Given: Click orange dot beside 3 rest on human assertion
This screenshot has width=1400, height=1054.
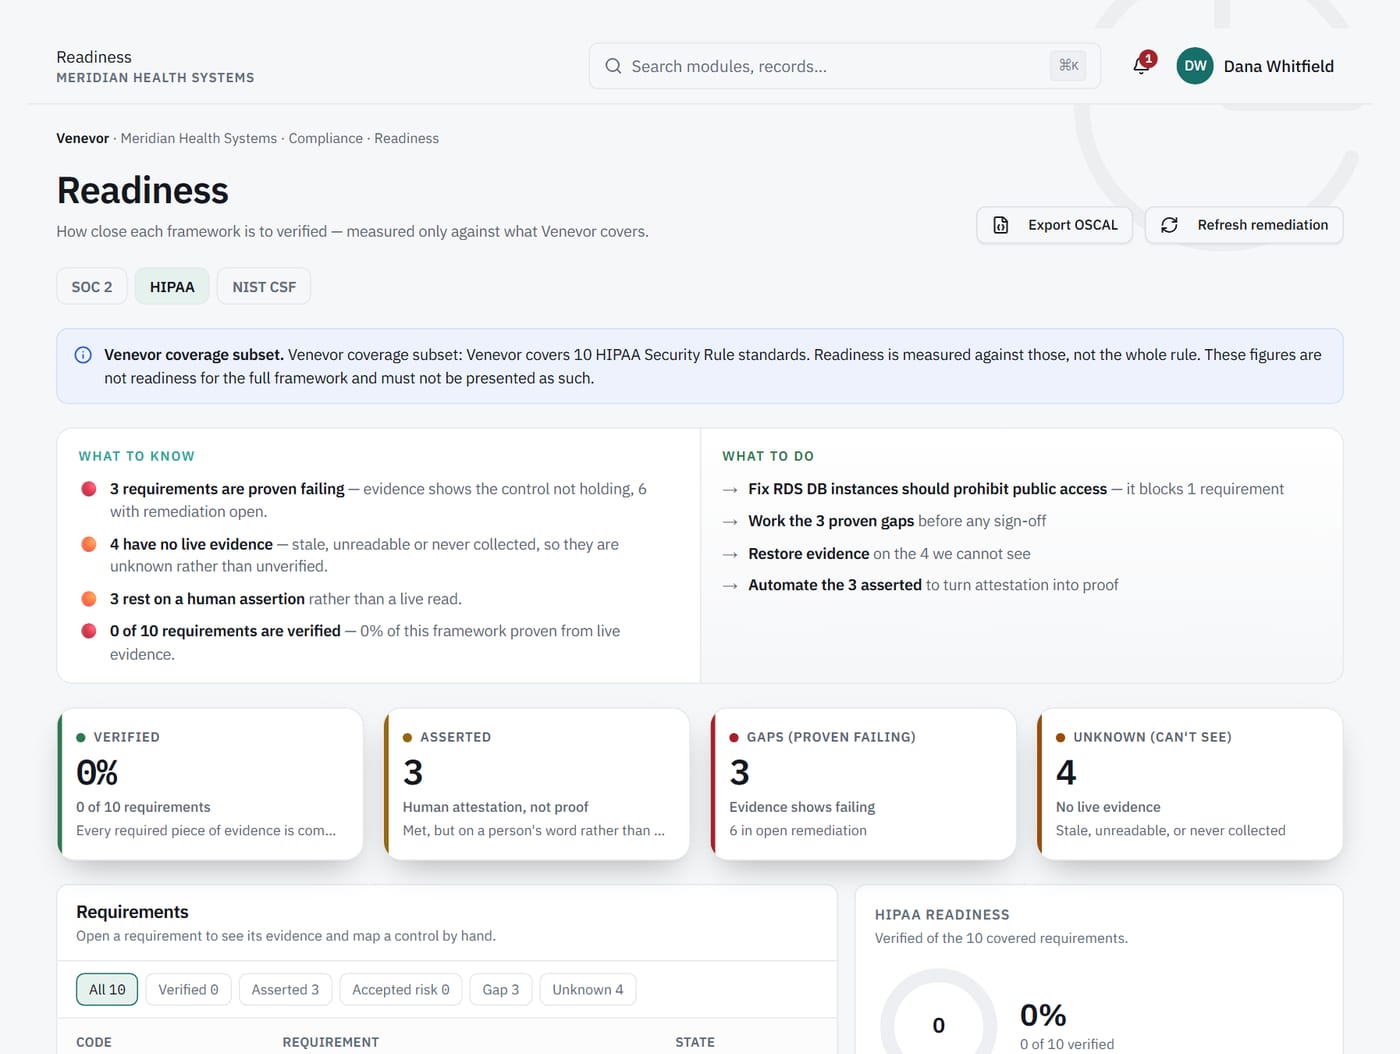Looking at the screenshot, I should pyautogui.click(x=89, y=599).
